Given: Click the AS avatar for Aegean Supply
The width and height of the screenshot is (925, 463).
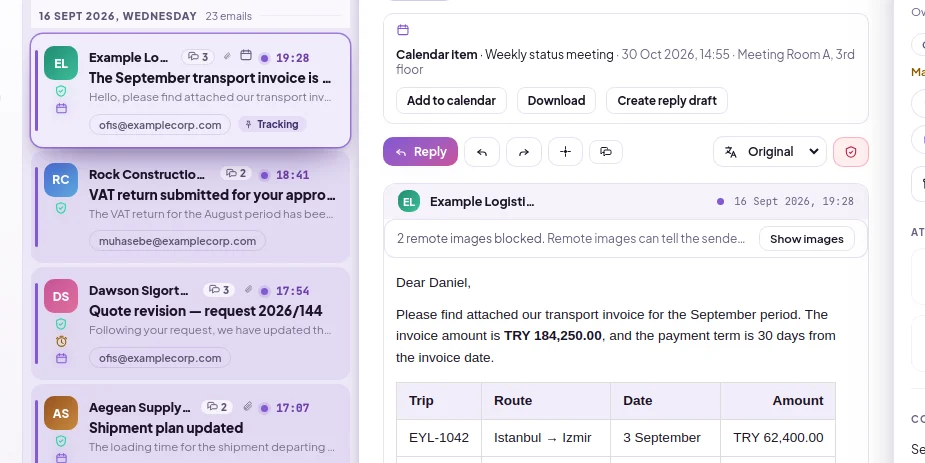Looking at the screenshot, I should 61,413.
